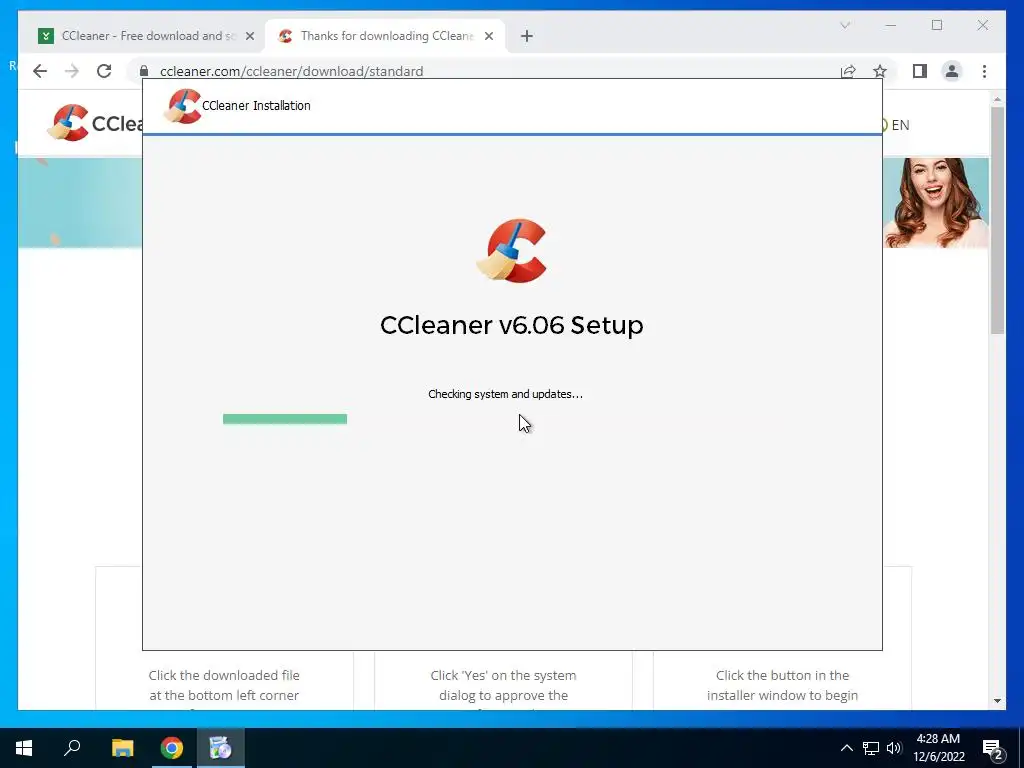Screen dimensions: 1024x768
Task: Click 'Checking system and updates...' text
Action: (x=505, y=394)
